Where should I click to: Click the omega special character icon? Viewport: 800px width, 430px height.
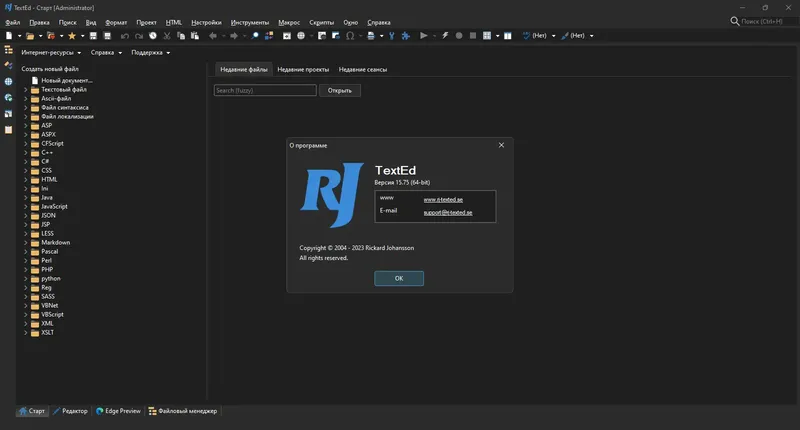coord(350,36)
